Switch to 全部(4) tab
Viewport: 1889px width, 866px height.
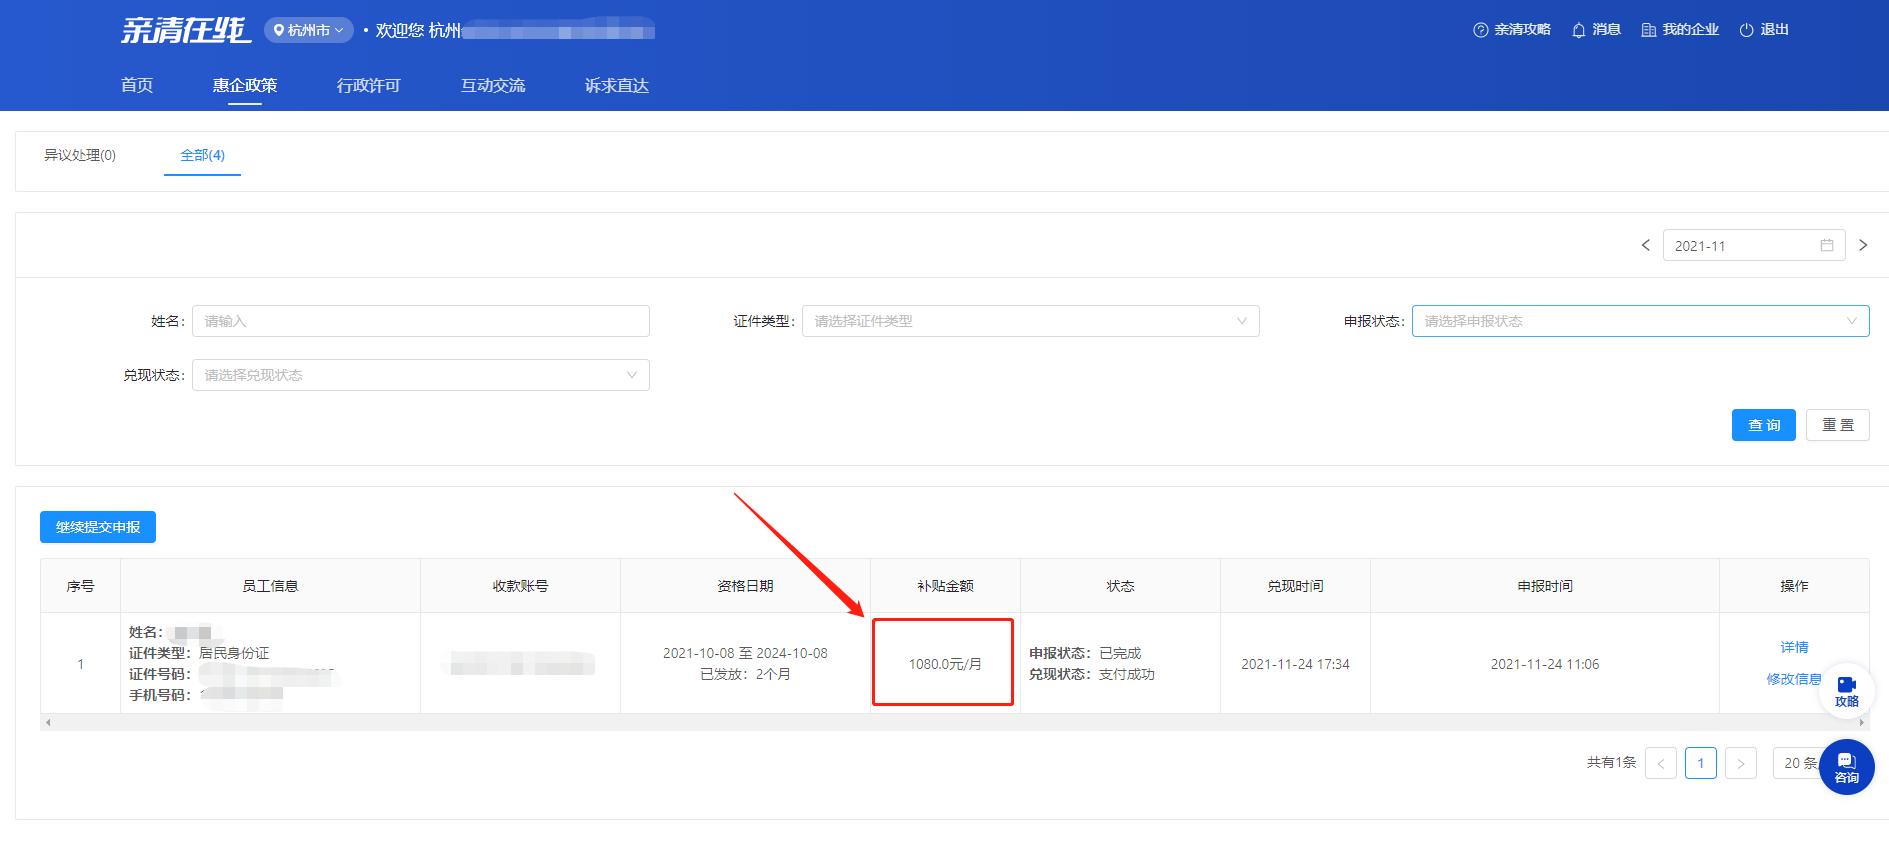202,155
